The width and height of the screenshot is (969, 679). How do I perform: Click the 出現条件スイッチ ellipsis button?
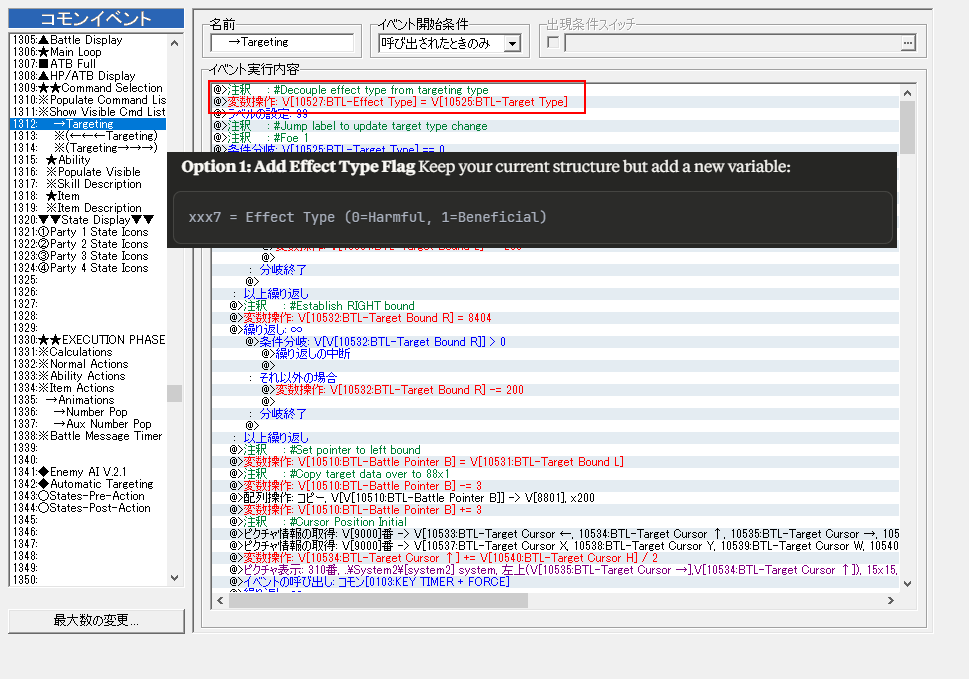point(907,43)
